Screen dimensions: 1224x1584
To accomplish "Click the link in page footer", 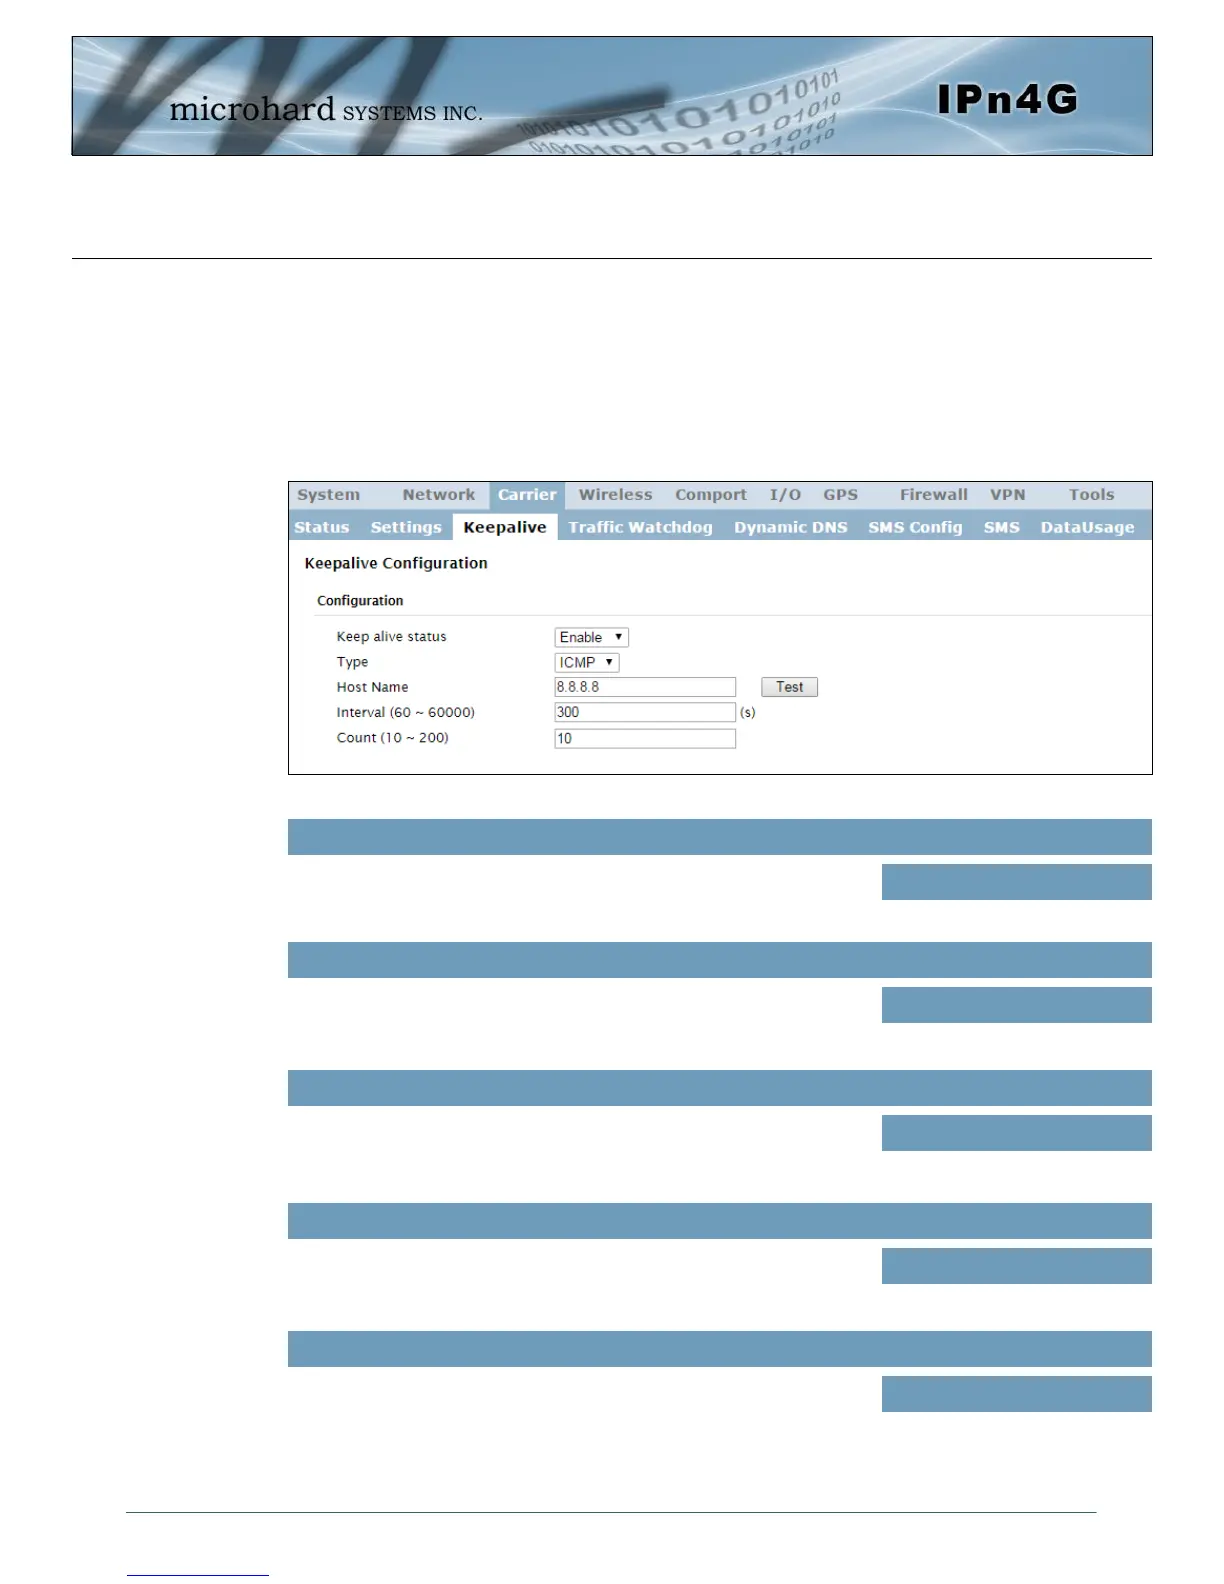I will tap(197, 1575).
